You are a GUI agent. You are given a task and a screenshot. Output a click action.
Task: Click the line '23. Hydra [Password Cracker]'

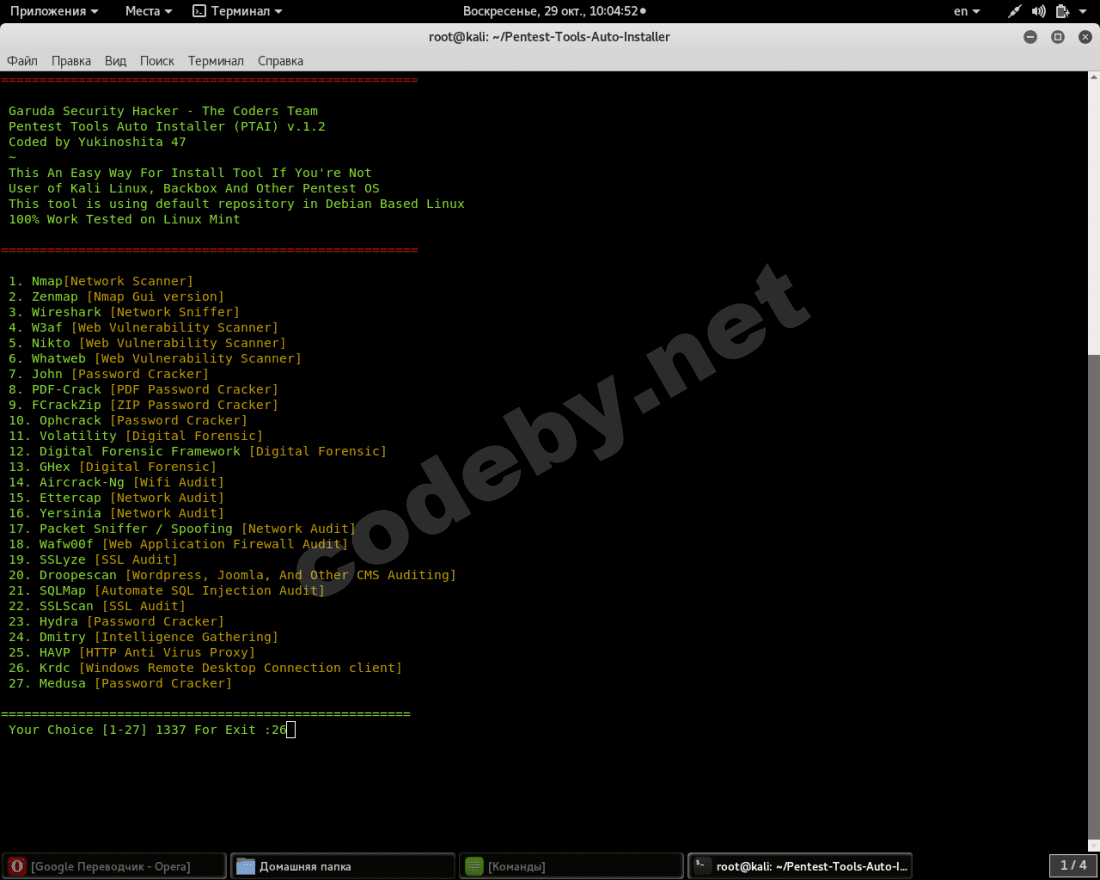click(116, 621)
